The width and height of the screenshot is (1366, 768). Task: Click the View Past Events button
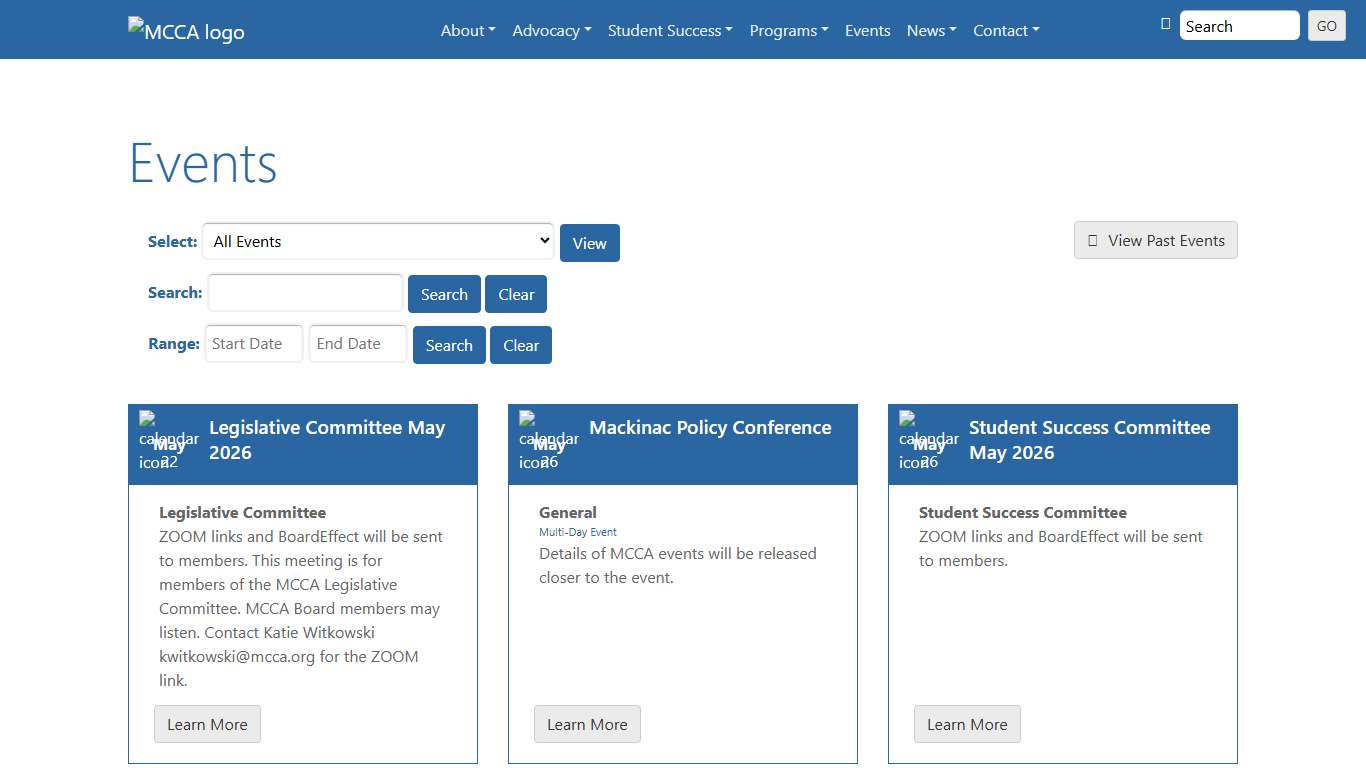click(1155, 240)
